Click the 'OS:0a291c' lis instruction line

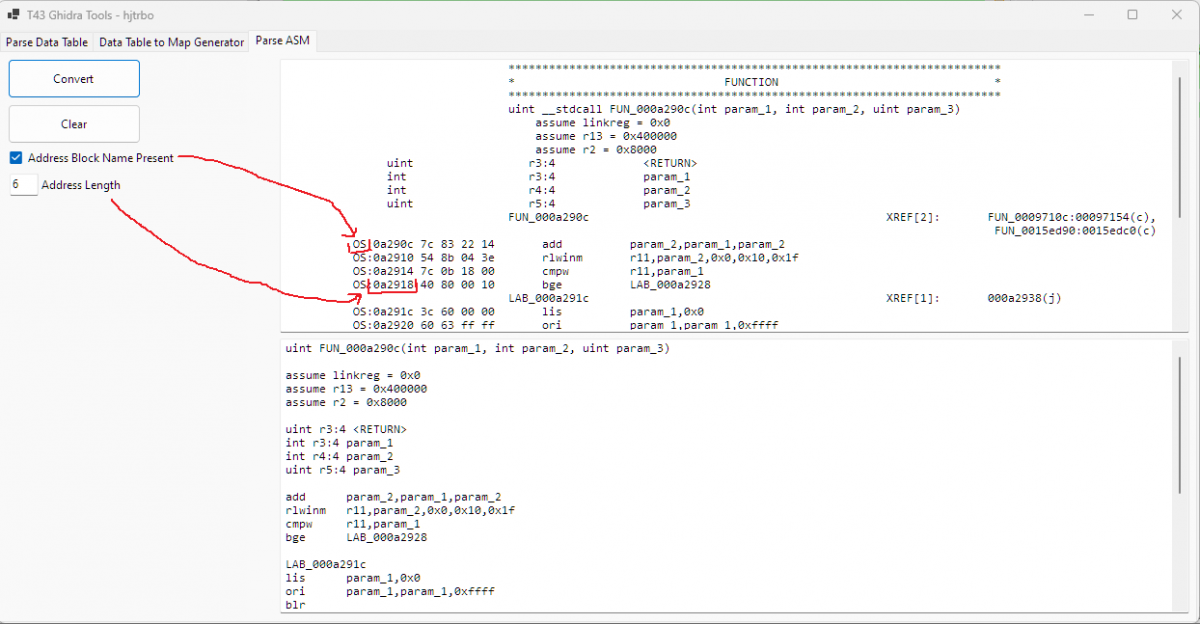coord(529,312)
